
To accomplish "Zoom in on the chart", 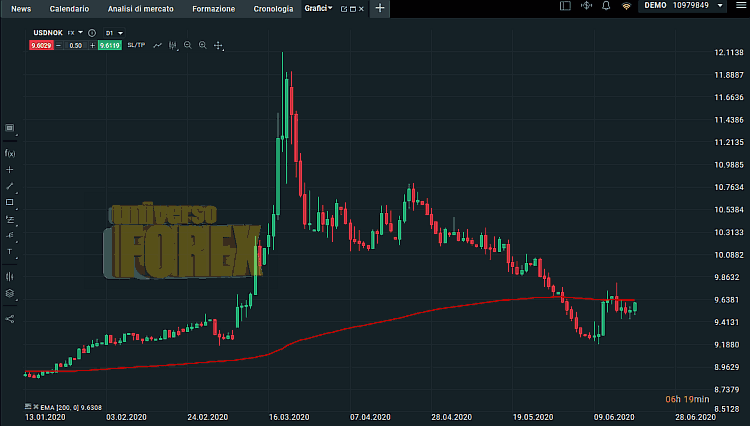I will (x=202, y=45).
